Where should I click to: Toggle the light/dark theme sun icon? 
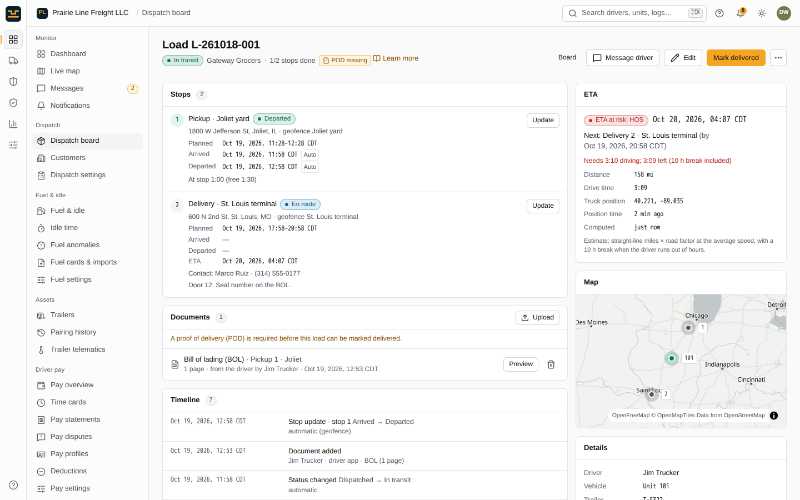coord(762,13)
